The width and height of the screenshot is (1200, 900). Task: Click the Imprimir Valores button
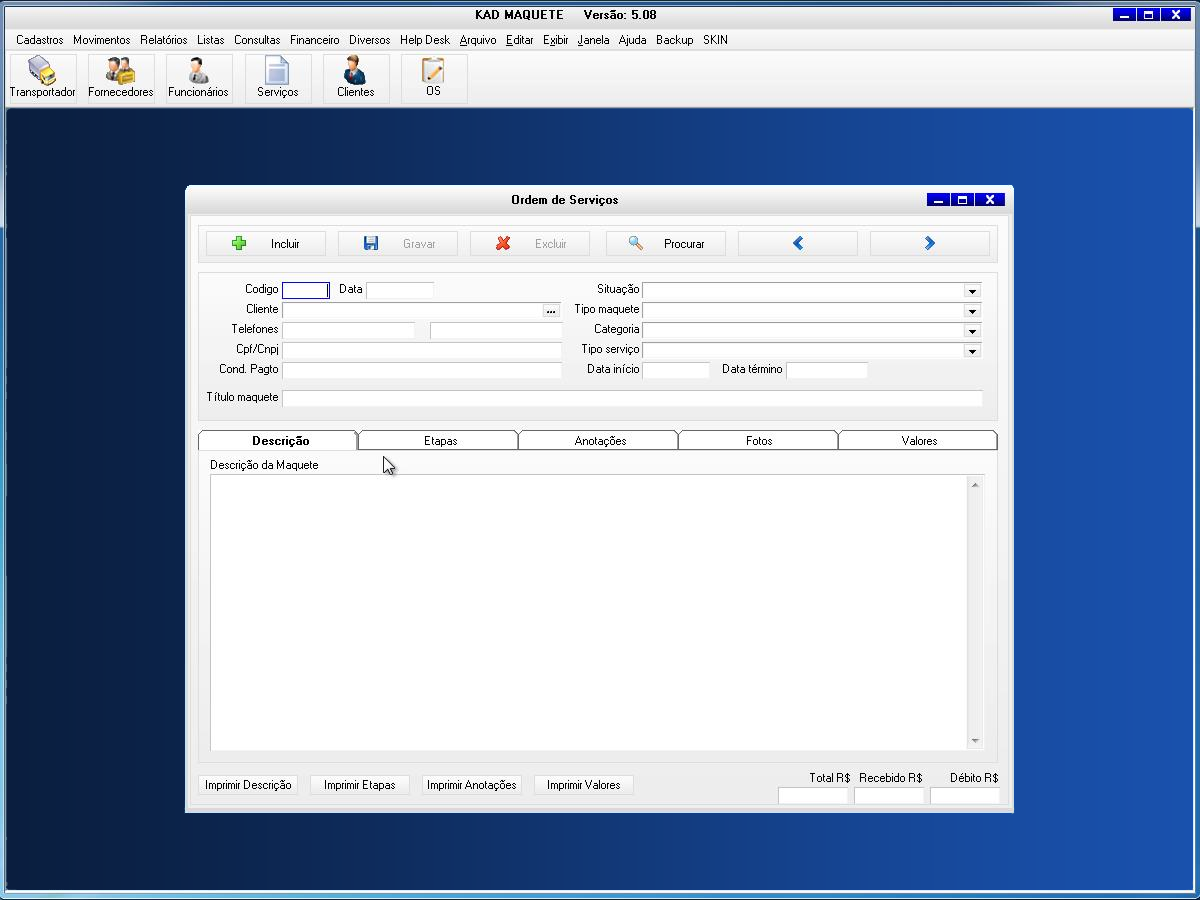point(584,785)
